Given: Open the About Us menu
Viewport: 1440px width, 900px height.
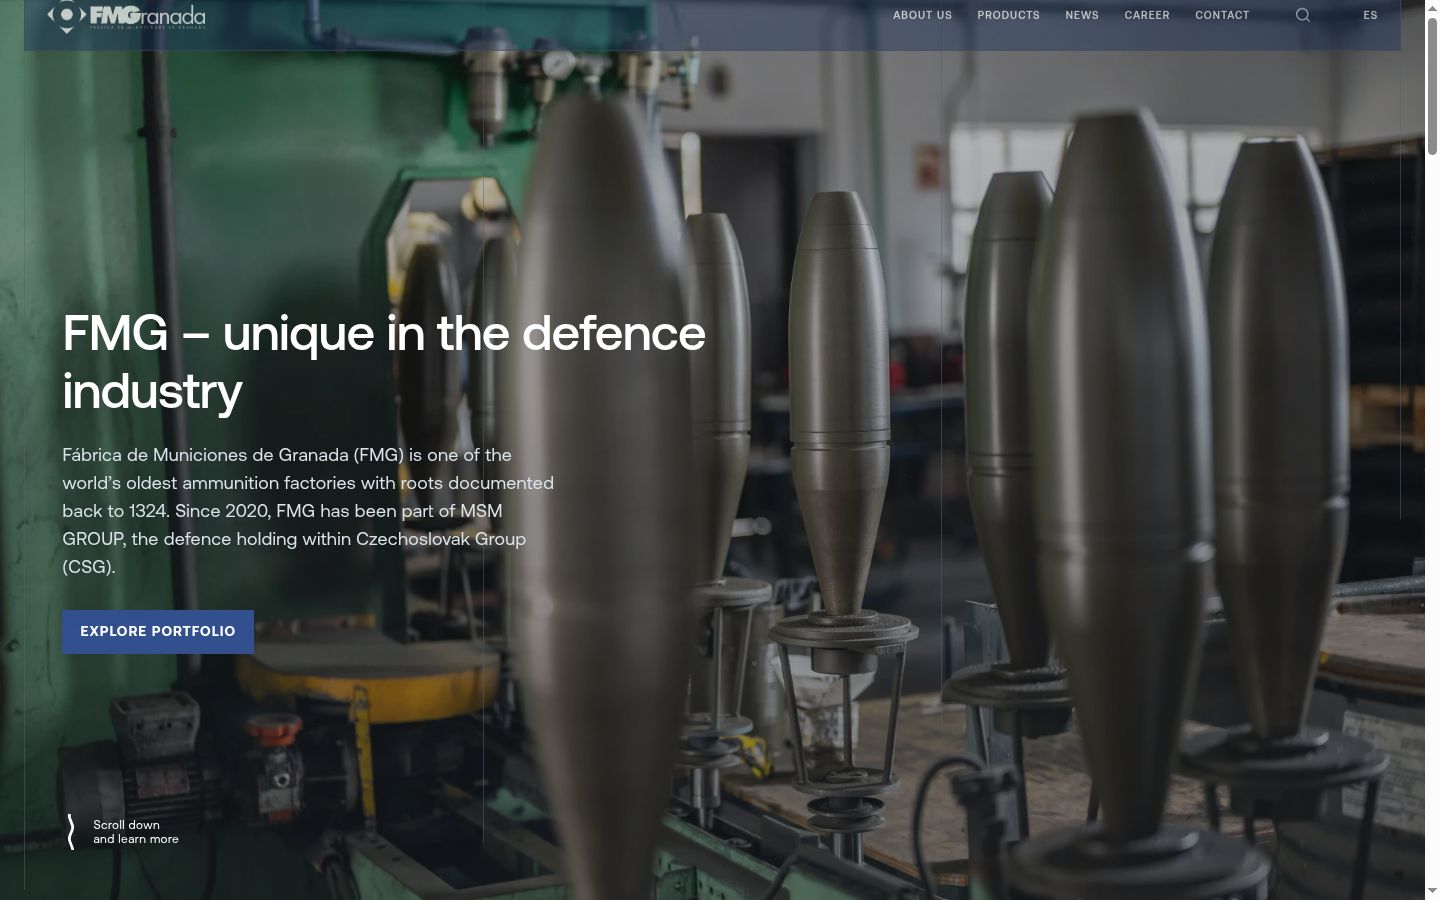Looking at the screenshot, I should [x=922, y=15].
